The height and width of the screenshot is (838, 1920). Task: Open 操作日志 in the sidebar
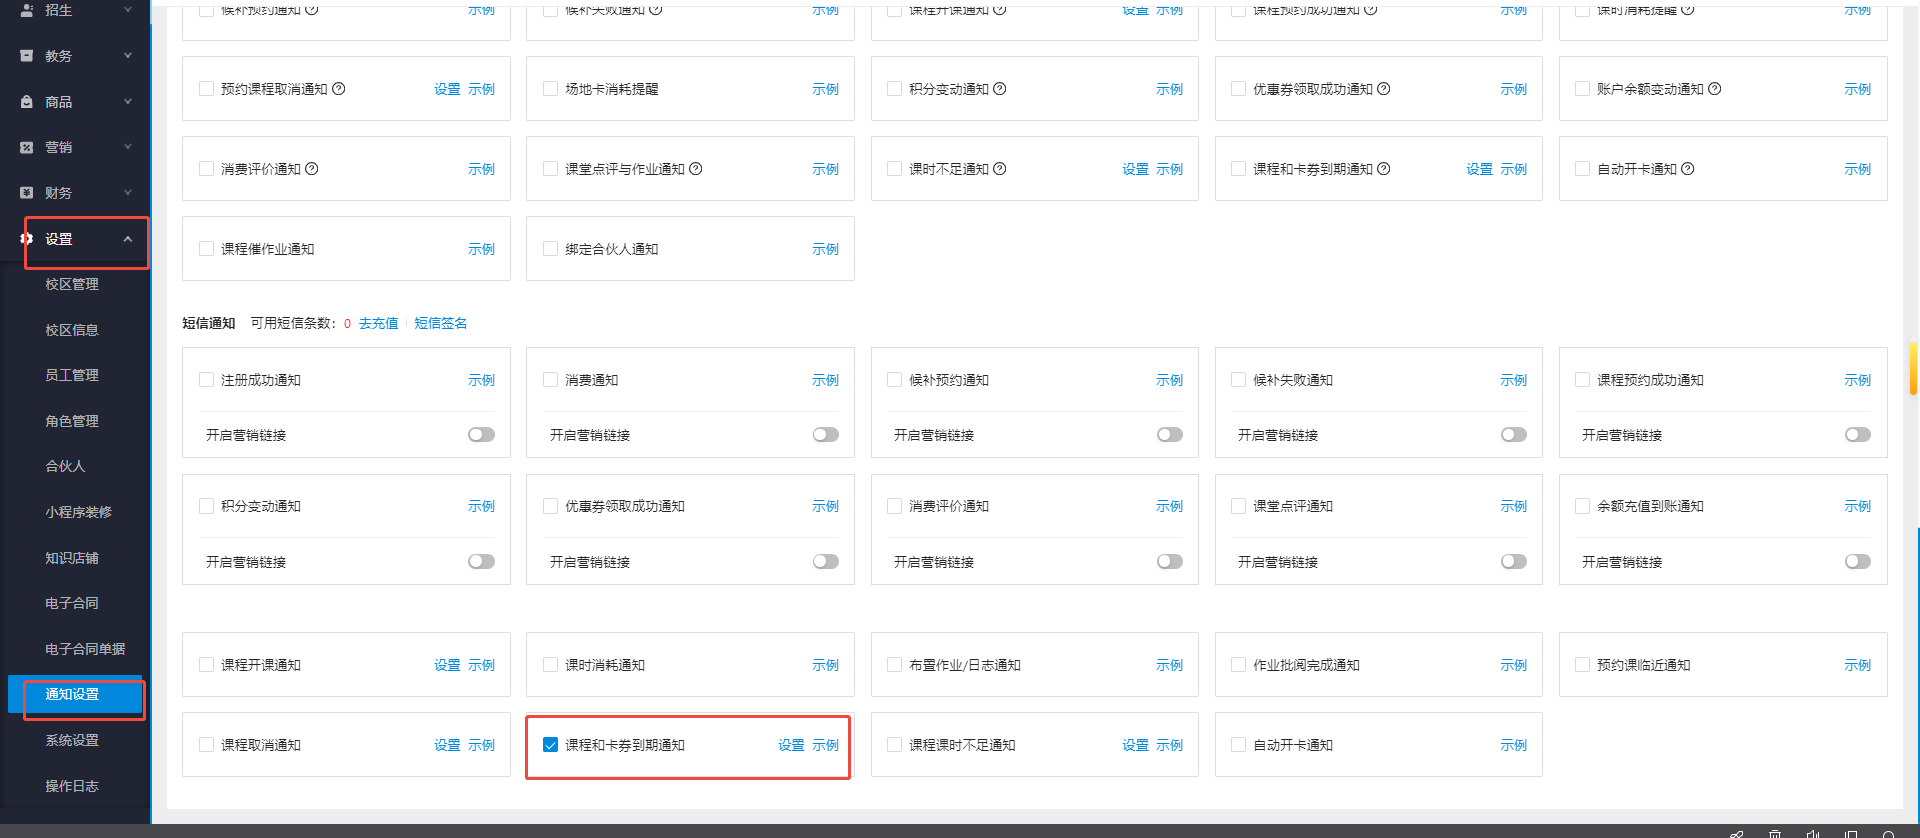[x=72, y=786]
